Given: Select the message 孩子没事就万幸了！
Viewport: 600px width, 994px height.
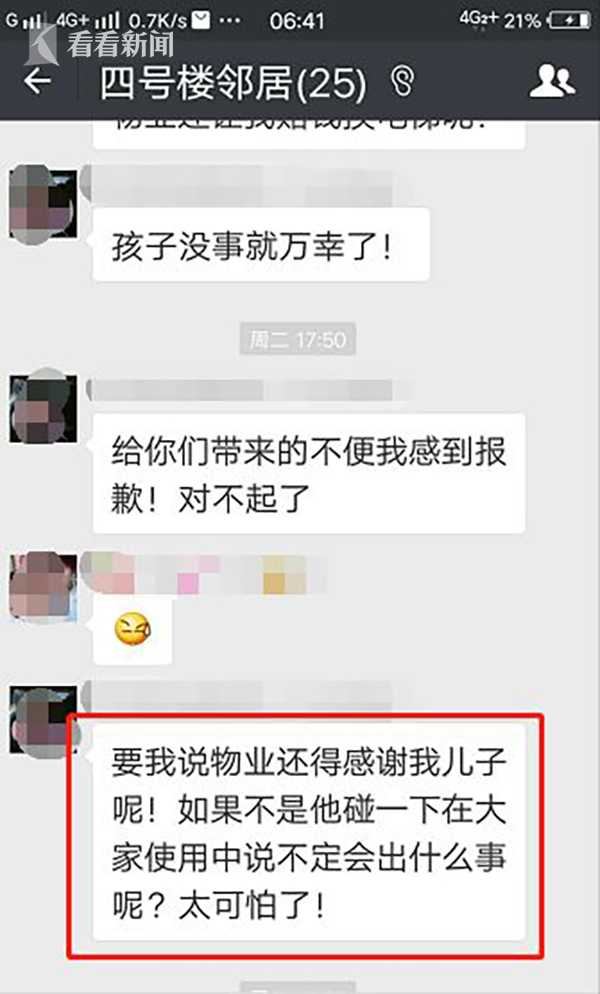Looking at the screenshot, I should click(x=261, y=245).
